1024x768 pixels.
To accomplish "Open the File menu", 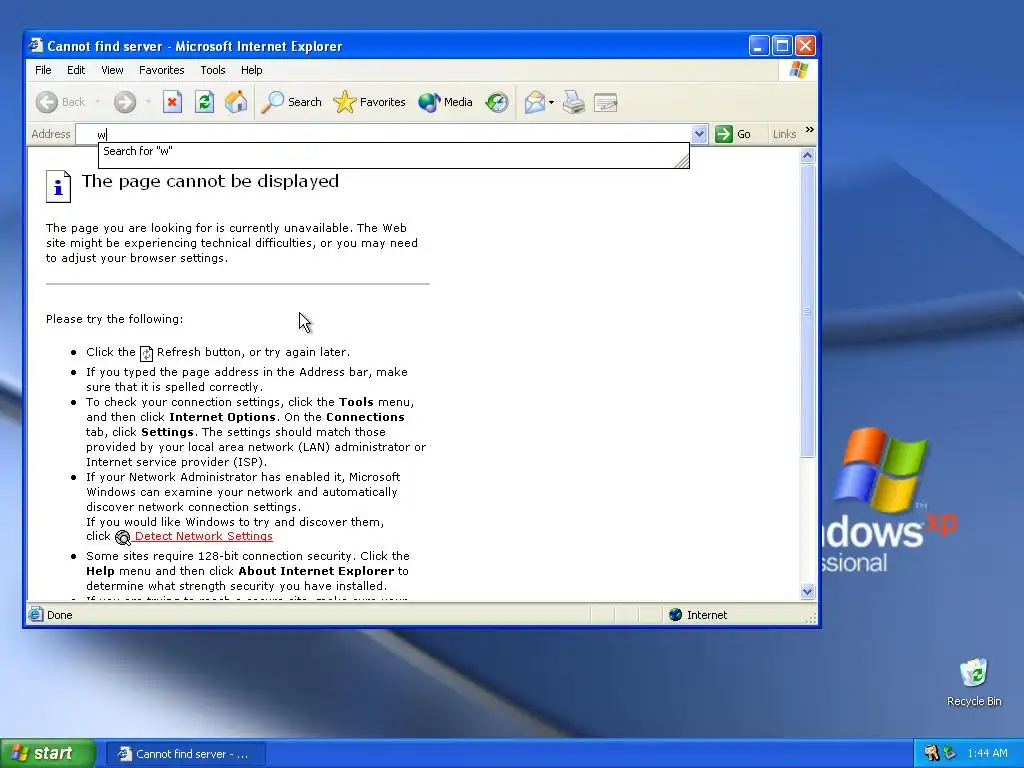I will (x=43, y=70).
